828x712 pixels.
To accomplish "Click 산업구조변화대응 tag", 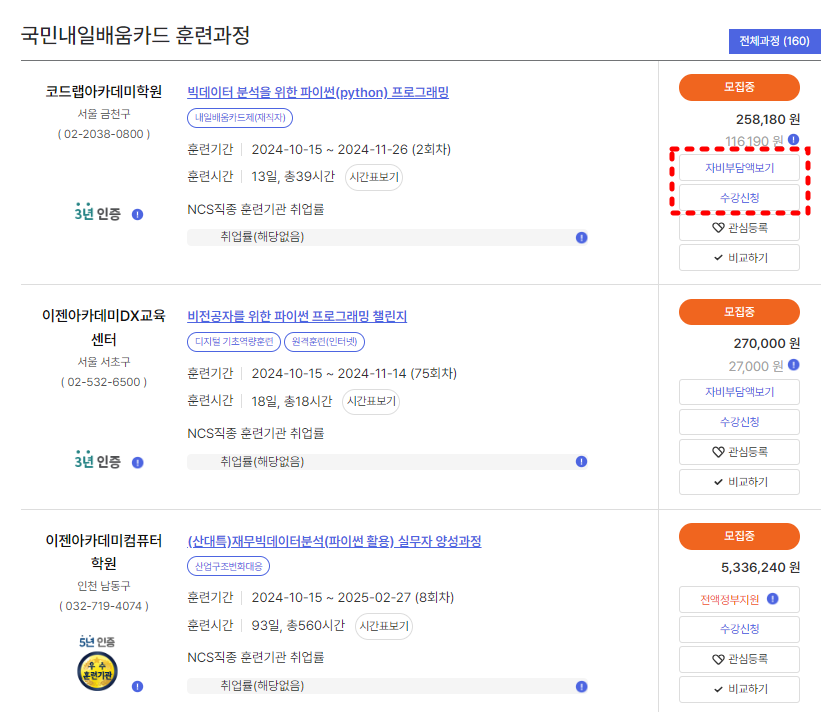I will (228, 566).
